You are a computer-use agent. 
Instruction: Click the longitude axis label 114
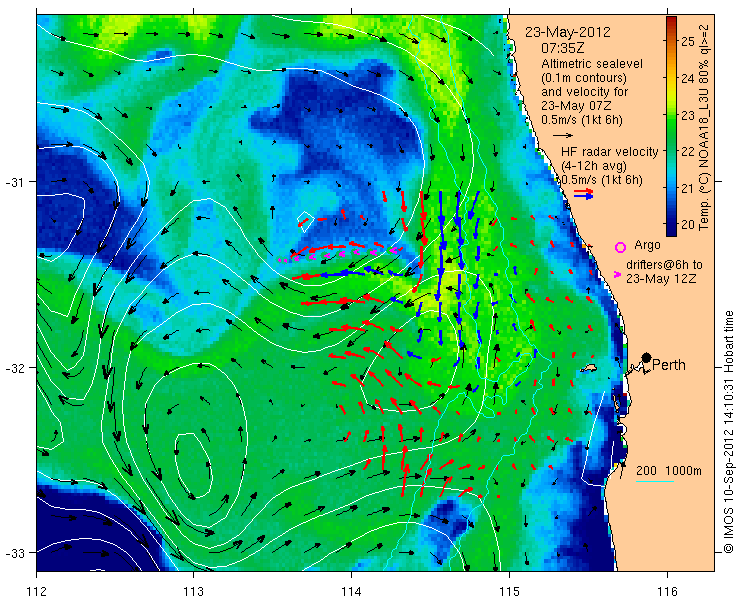pyautogui.click(x=351, y=591)
